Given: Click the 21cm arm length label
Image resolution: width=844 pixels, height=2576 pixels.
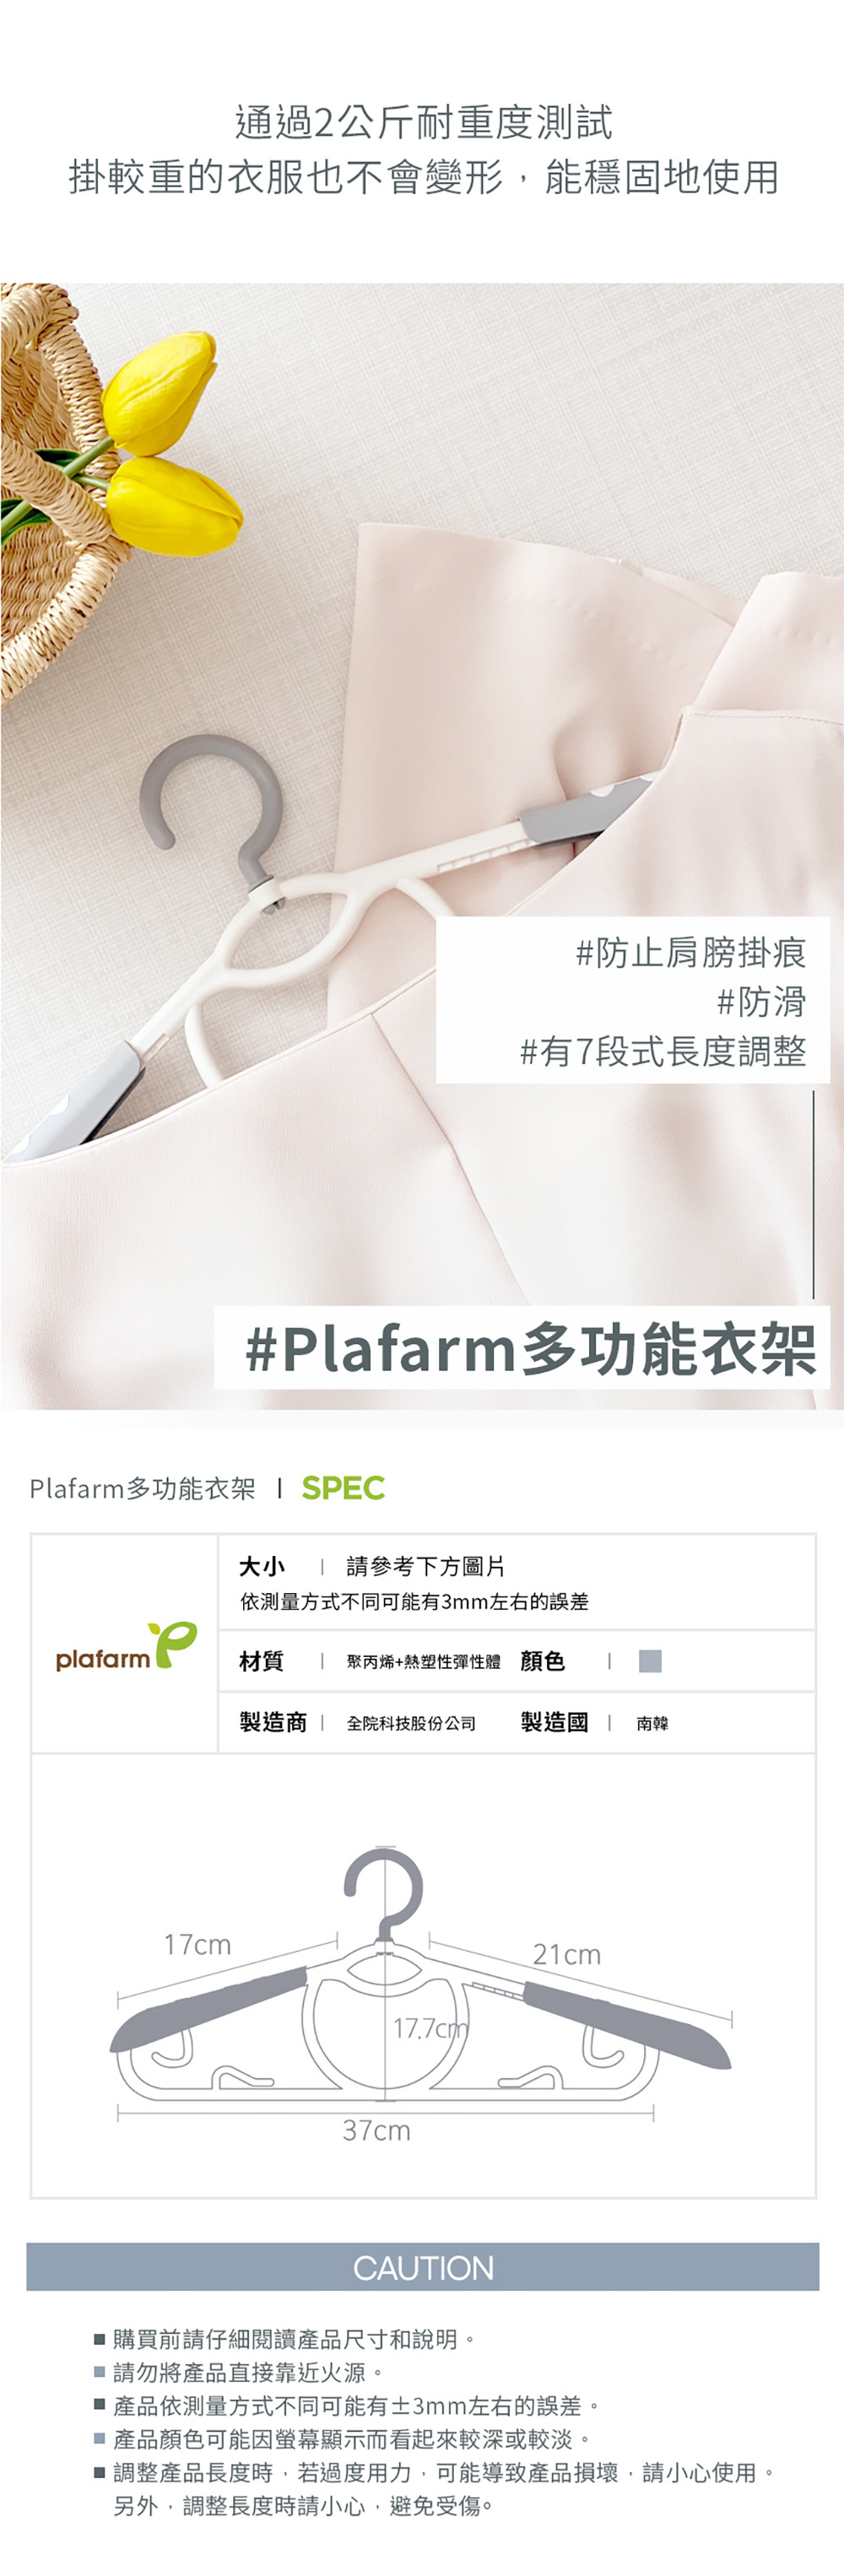Looking at the screenshot, I should [567, 1955].
